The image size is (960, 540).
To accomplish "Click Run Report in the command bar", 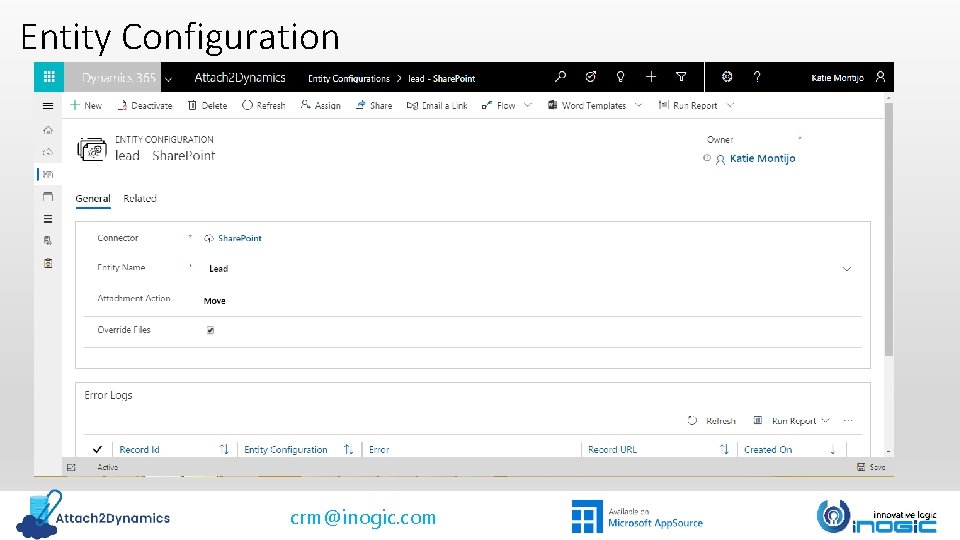I will [688, 105].
